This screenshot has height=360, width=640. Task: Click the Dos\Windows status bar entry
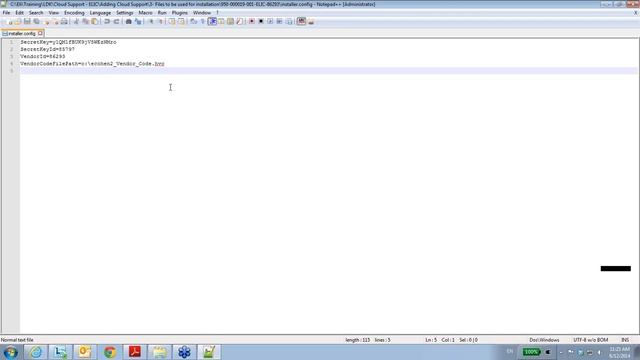pos(544,340)
